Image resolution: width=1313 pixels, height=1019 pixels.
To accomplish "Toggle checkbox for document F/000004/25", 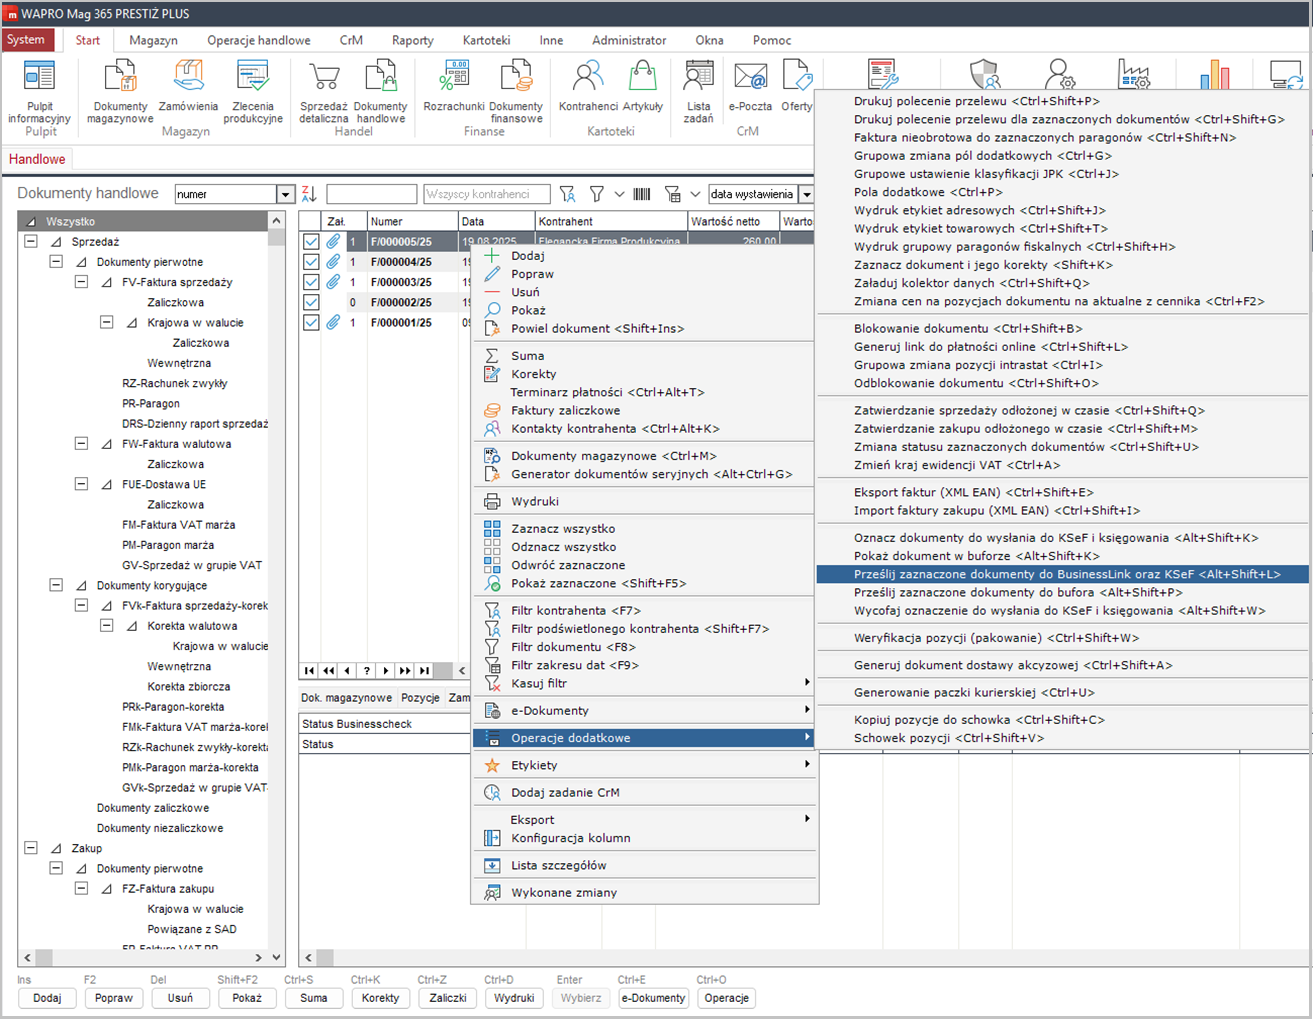I will click(311, 262).
